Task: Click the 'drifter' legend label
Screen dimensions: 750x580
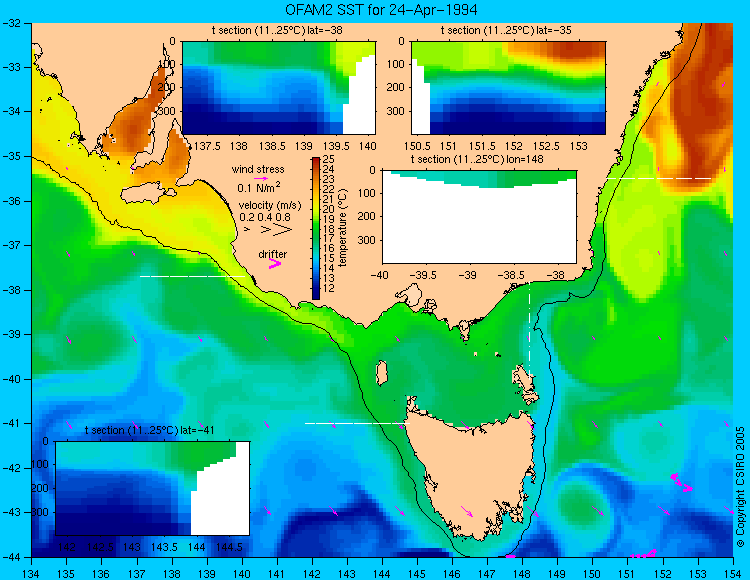Action: pos(273,254)
